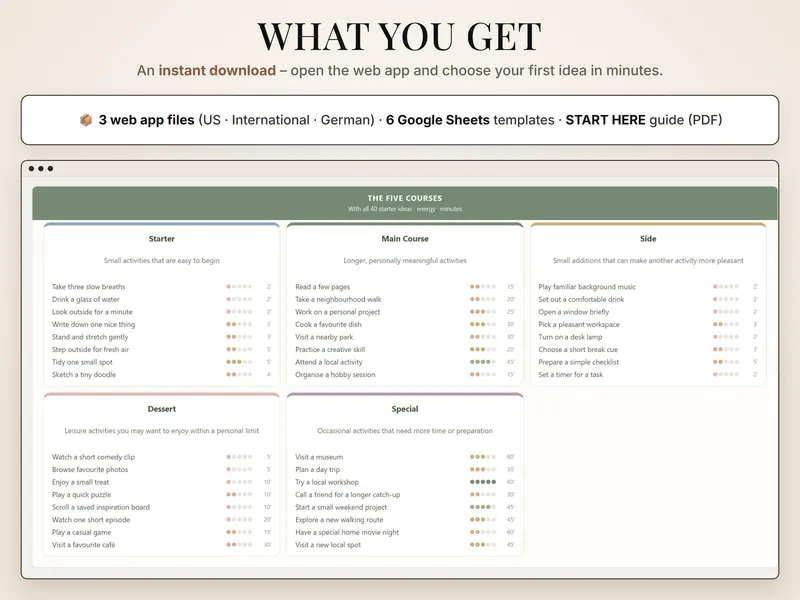The image size is (800, 600).
Task: Click energy dots for 'Tidy one small spot'
Action: (239, 362)
